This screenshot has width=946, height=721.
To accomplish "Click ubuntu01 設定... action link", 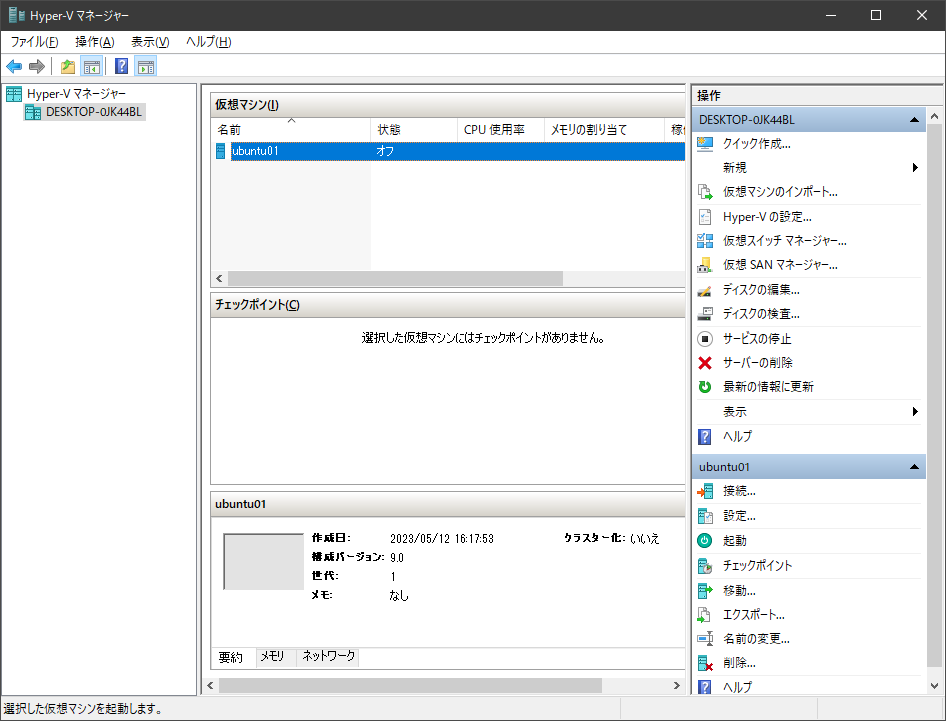I will [x=739, y=516].
